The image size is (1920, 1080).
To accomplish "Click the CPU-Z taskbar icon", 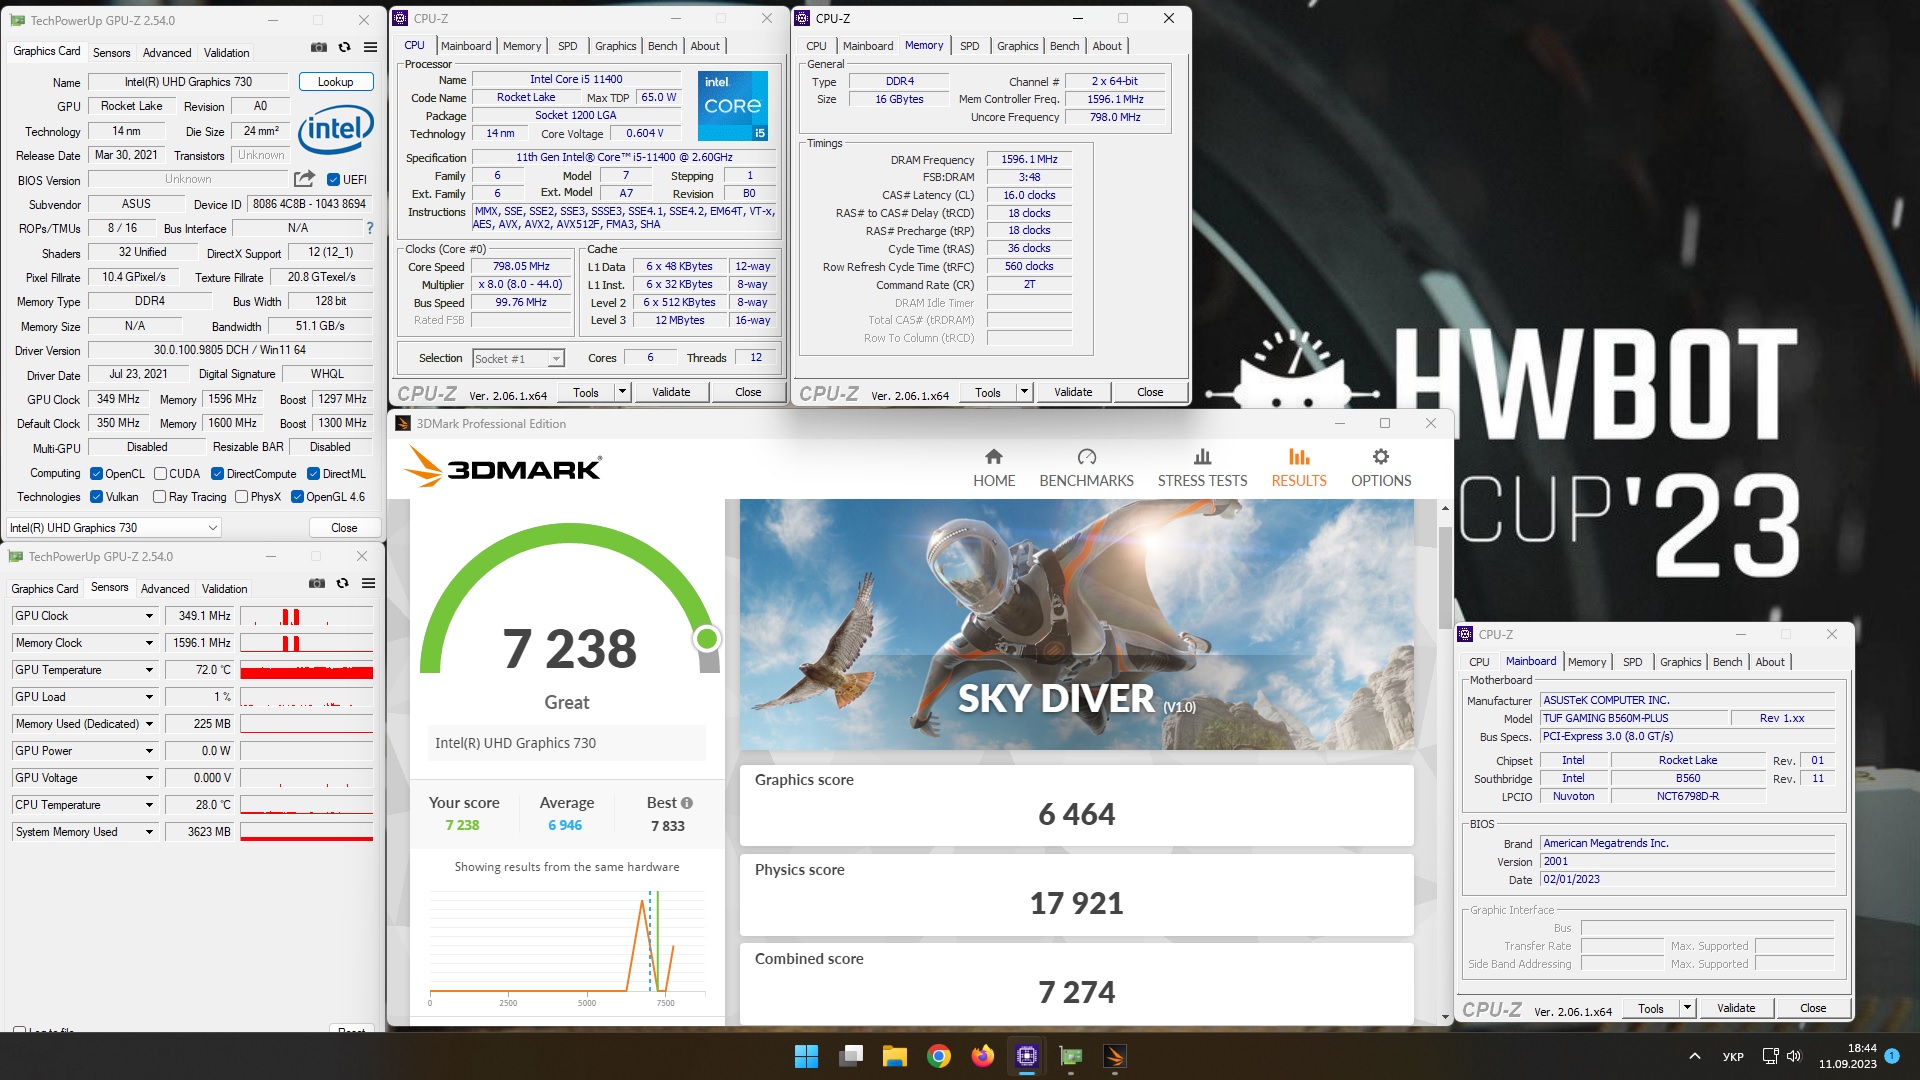I will click(x=1027, y=1056).
